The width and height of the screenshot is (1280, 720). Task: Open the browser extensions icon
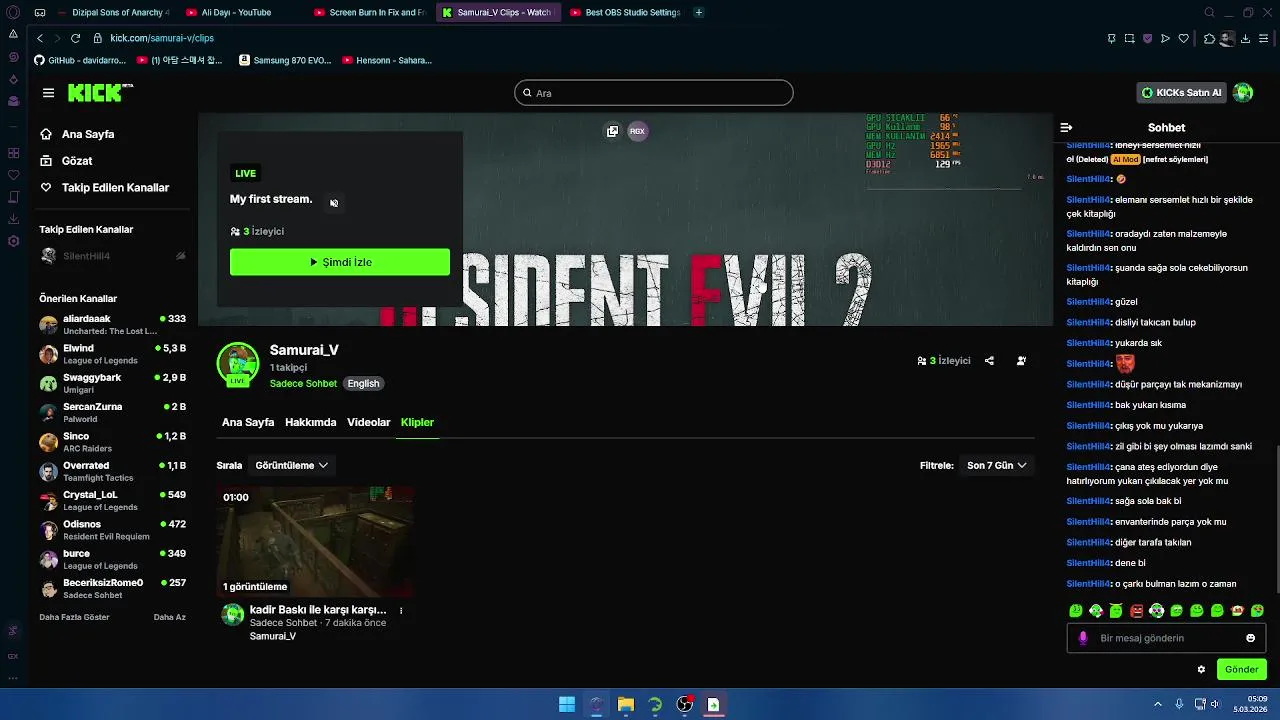click(1209, 38)
